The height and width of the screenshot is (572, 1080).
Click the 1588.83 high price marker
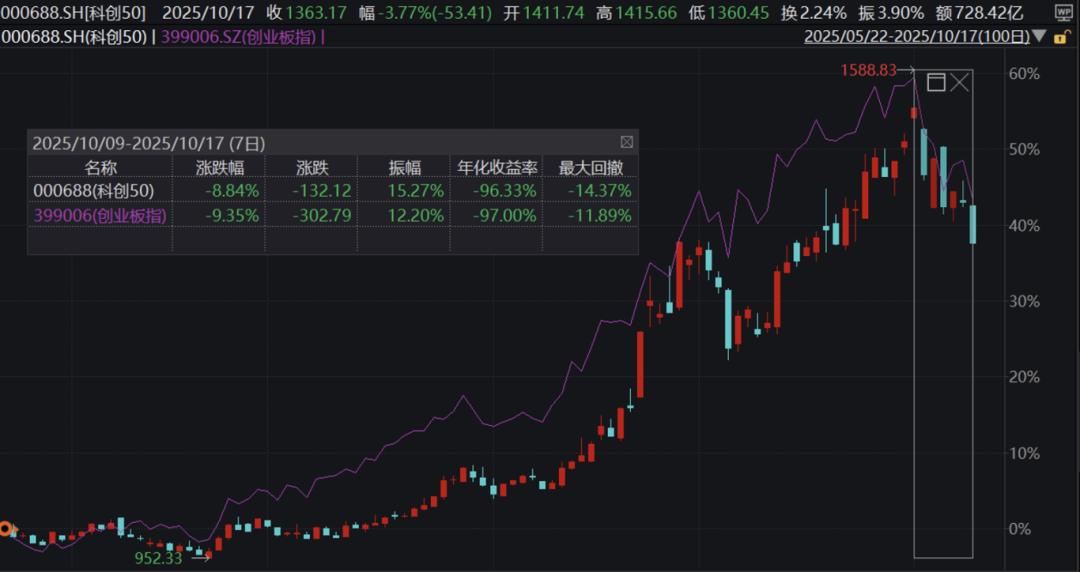pos(870,70)
